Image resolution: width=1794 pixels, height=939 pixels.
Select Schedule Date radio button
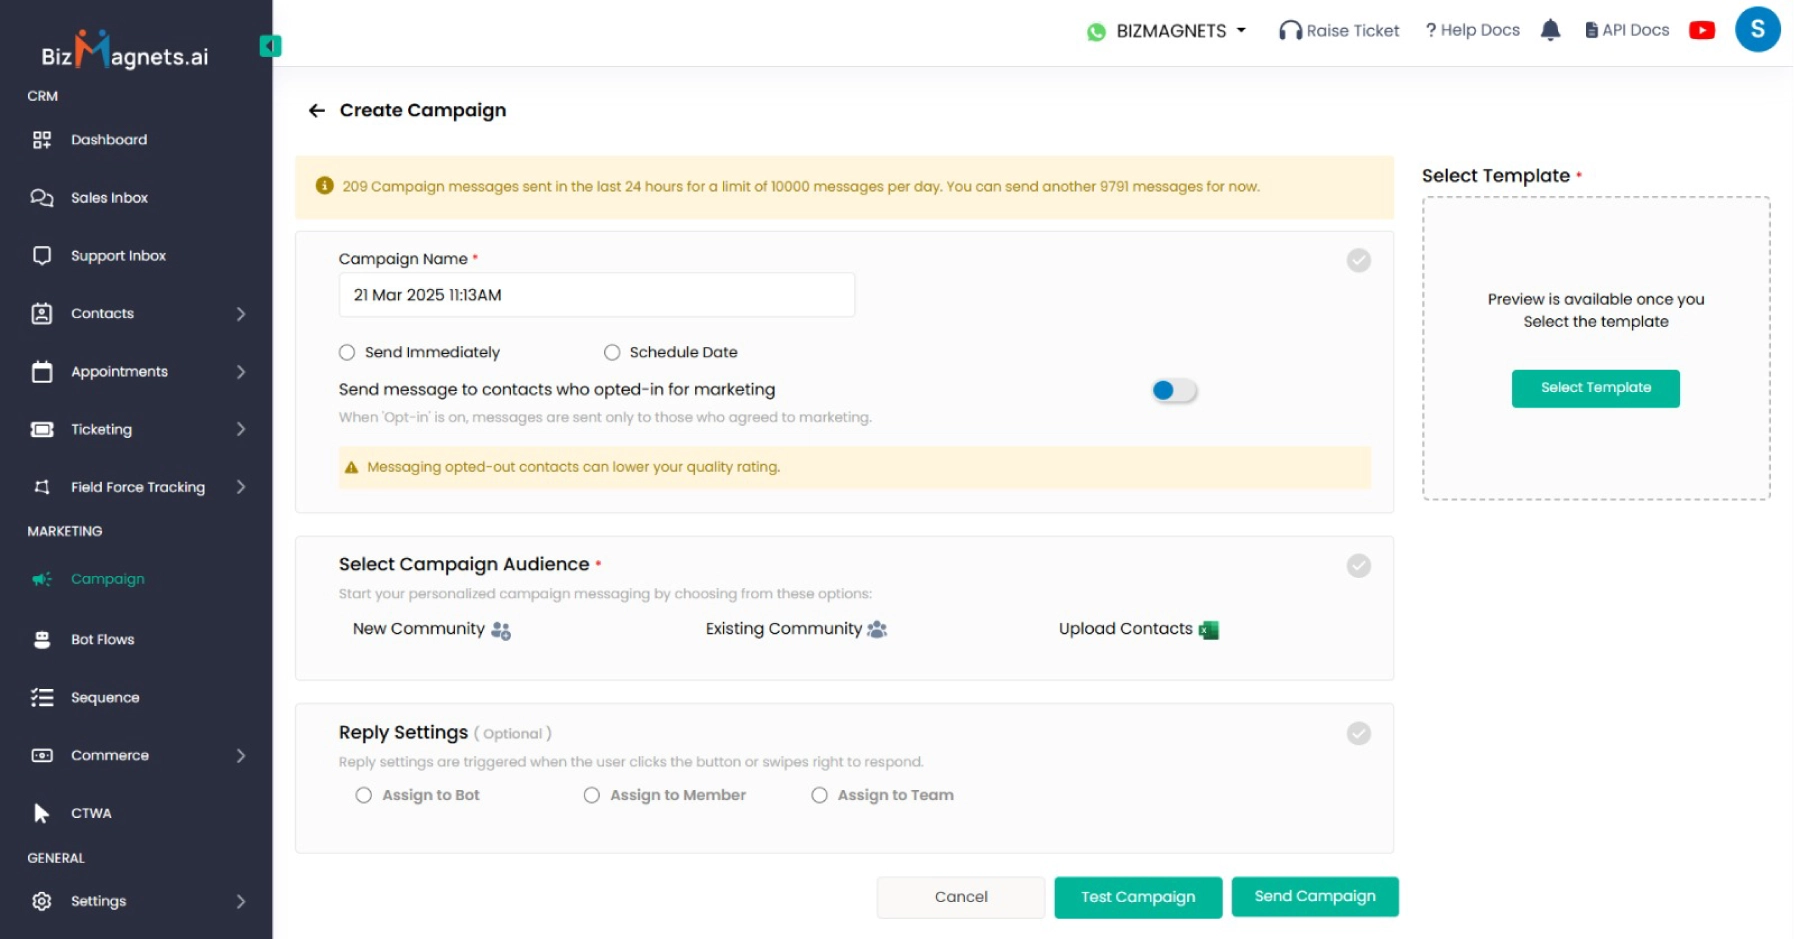612,353
